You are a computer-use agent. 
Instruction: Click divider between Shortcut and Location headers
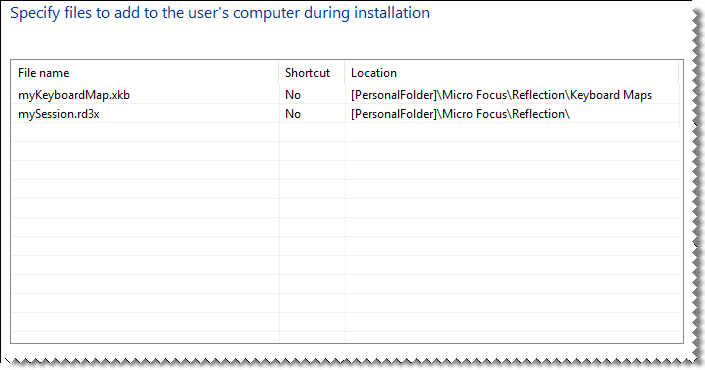coord(345,73)
